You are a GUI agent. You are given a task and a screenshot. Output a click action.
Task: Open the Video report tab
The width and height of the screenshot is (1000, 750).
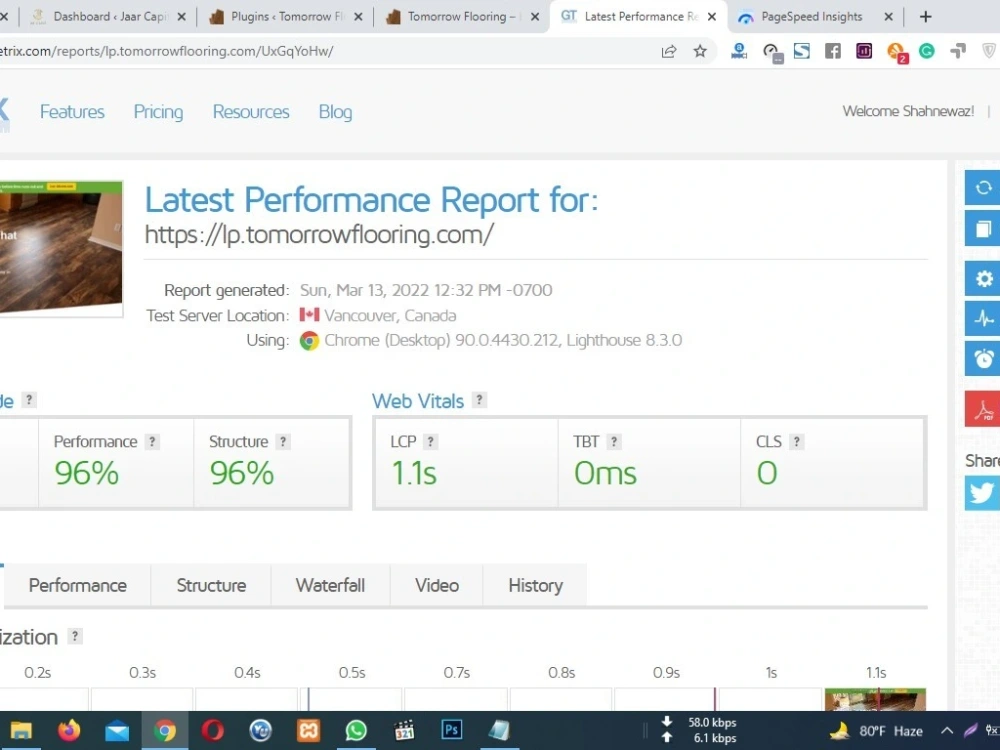pyautogui.click(x=437, y=585)
